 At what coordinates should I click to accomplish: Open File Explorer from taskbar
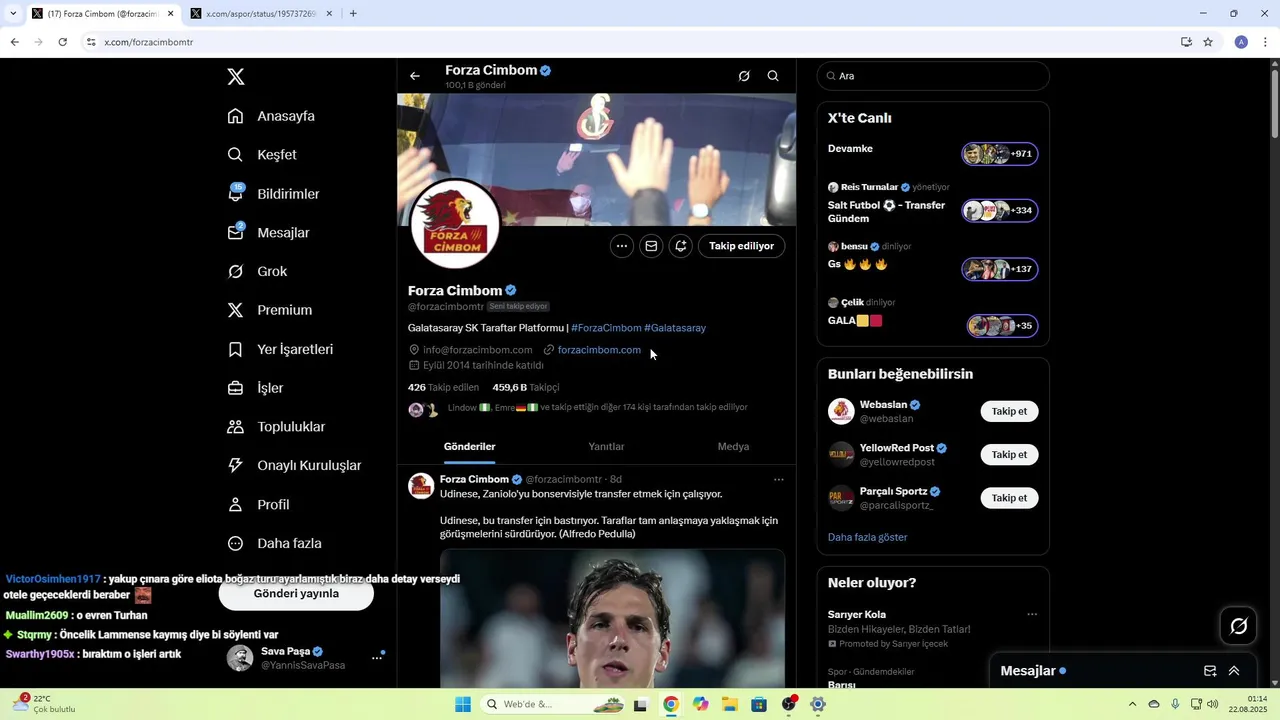pos(730,705)
